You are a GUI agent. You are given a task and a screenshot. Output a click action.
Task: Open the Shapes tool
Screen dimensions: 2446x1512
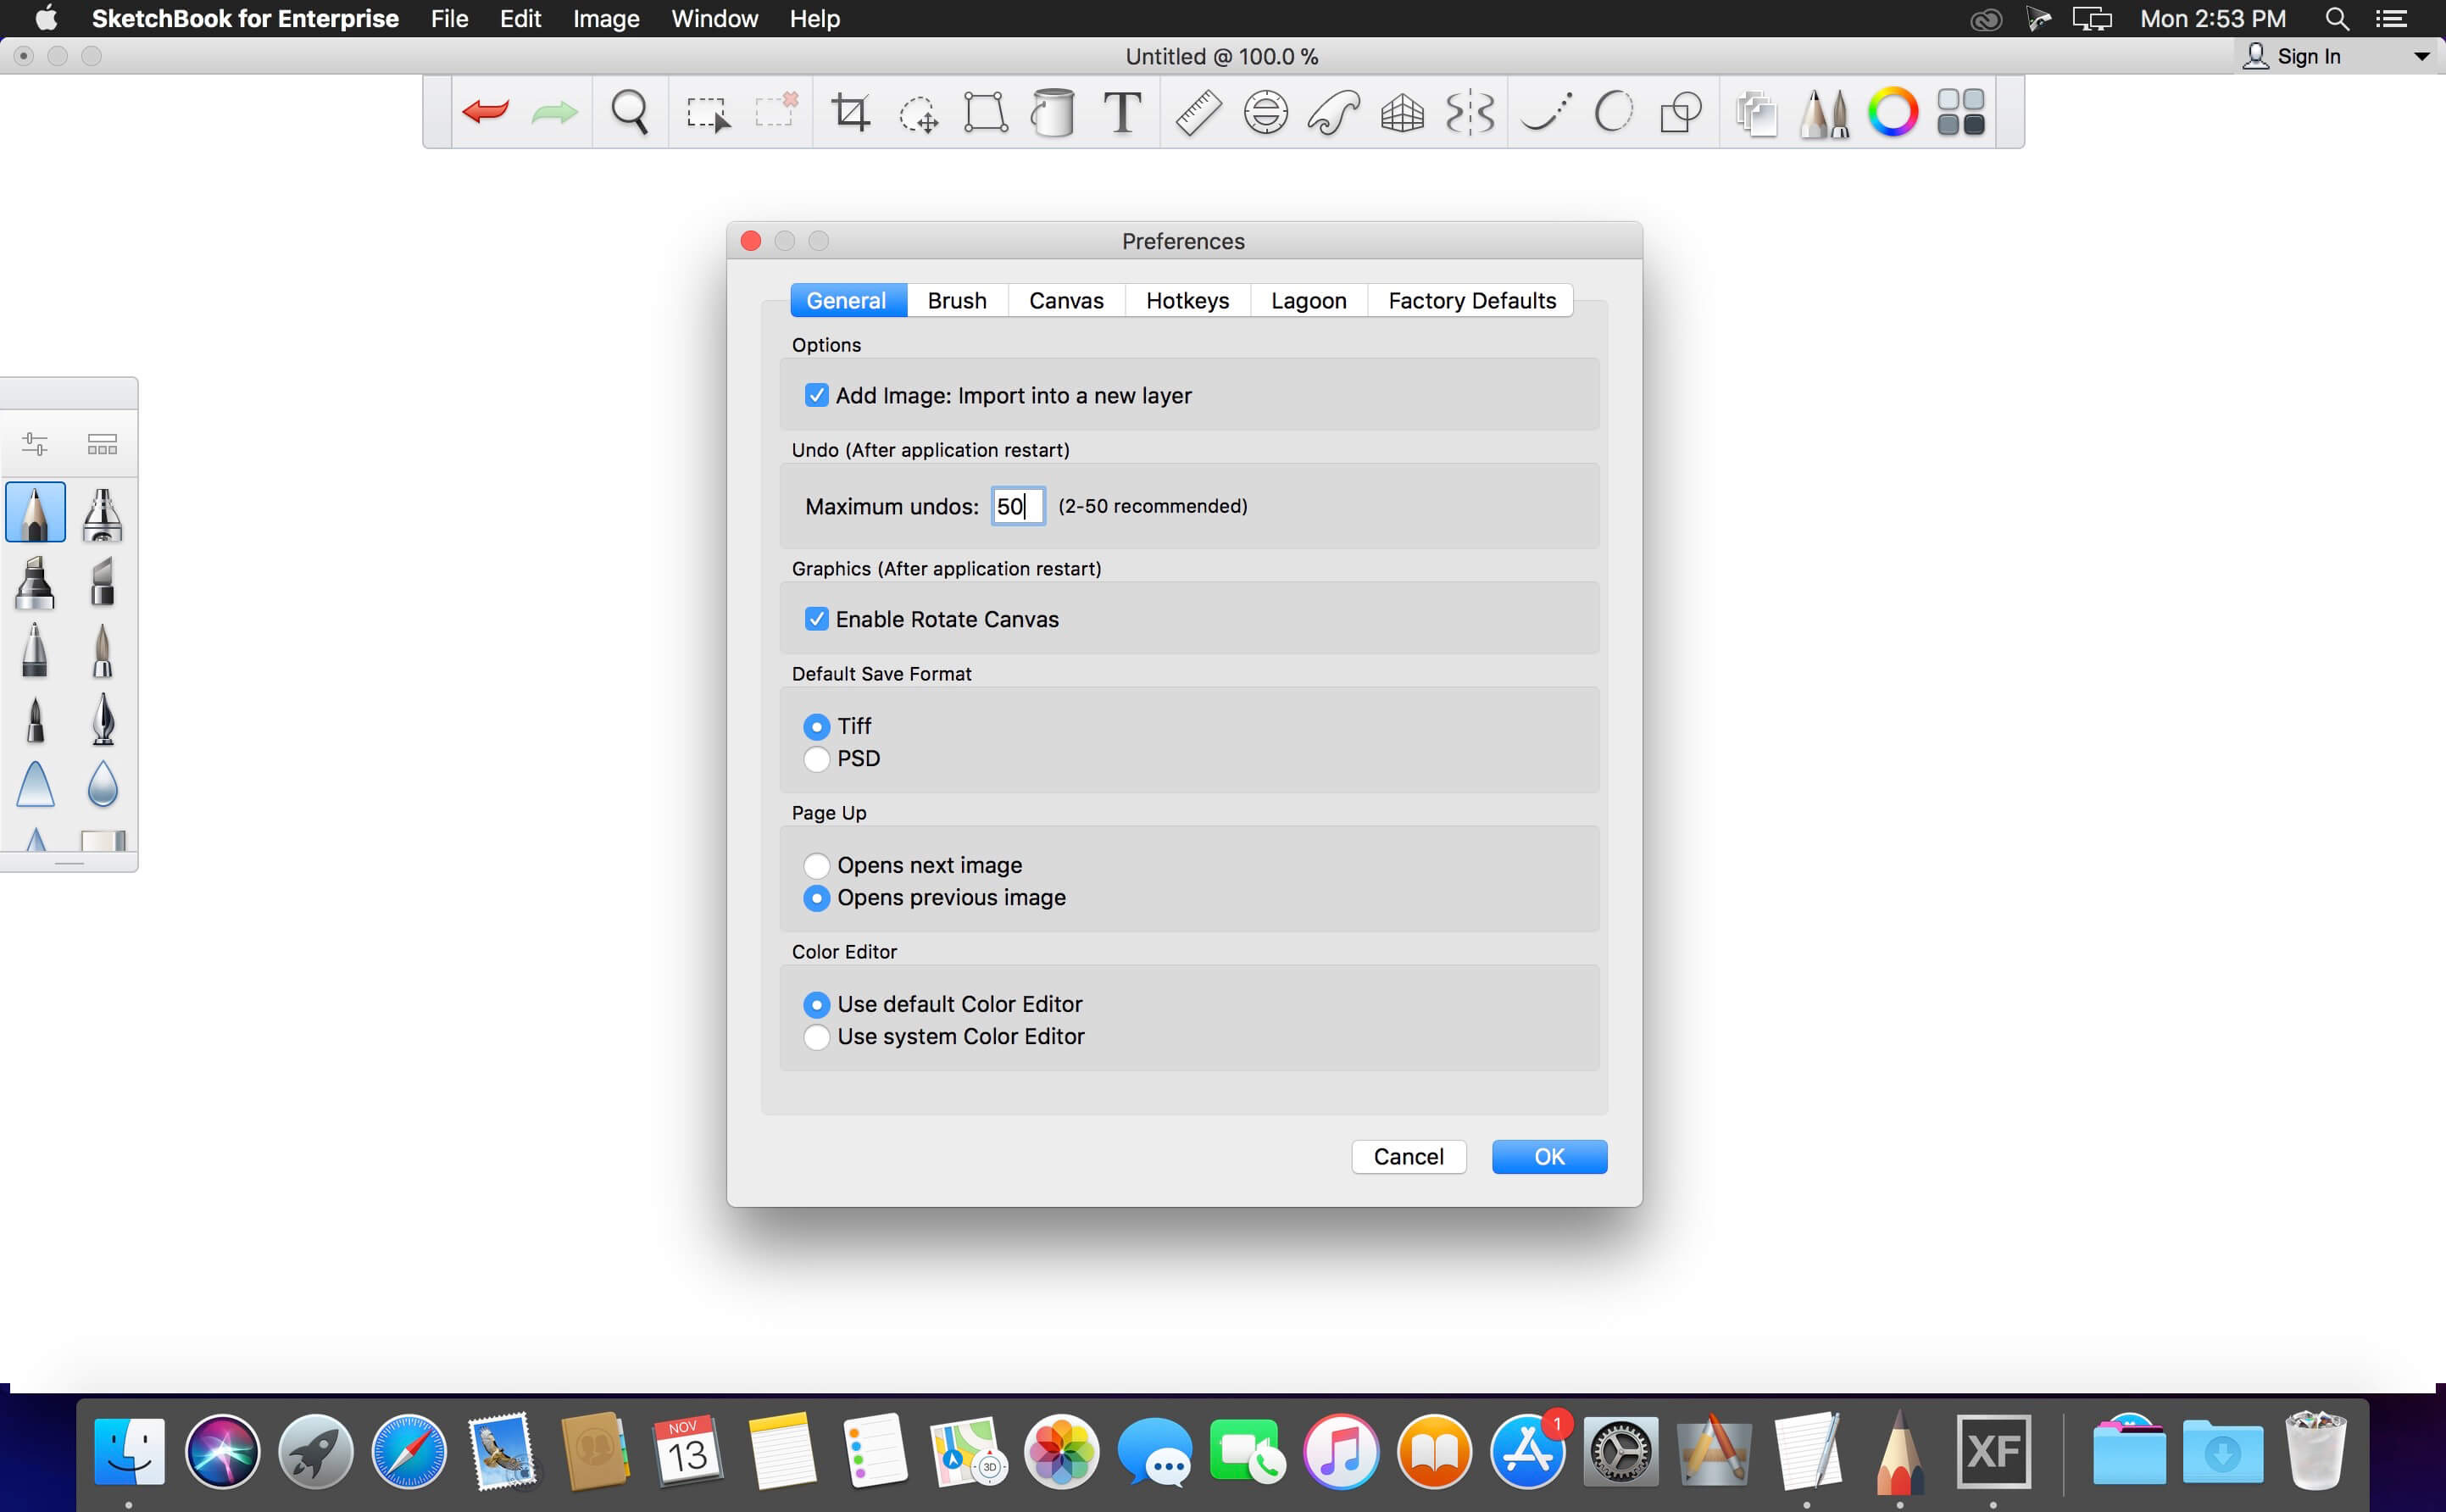1681,112
